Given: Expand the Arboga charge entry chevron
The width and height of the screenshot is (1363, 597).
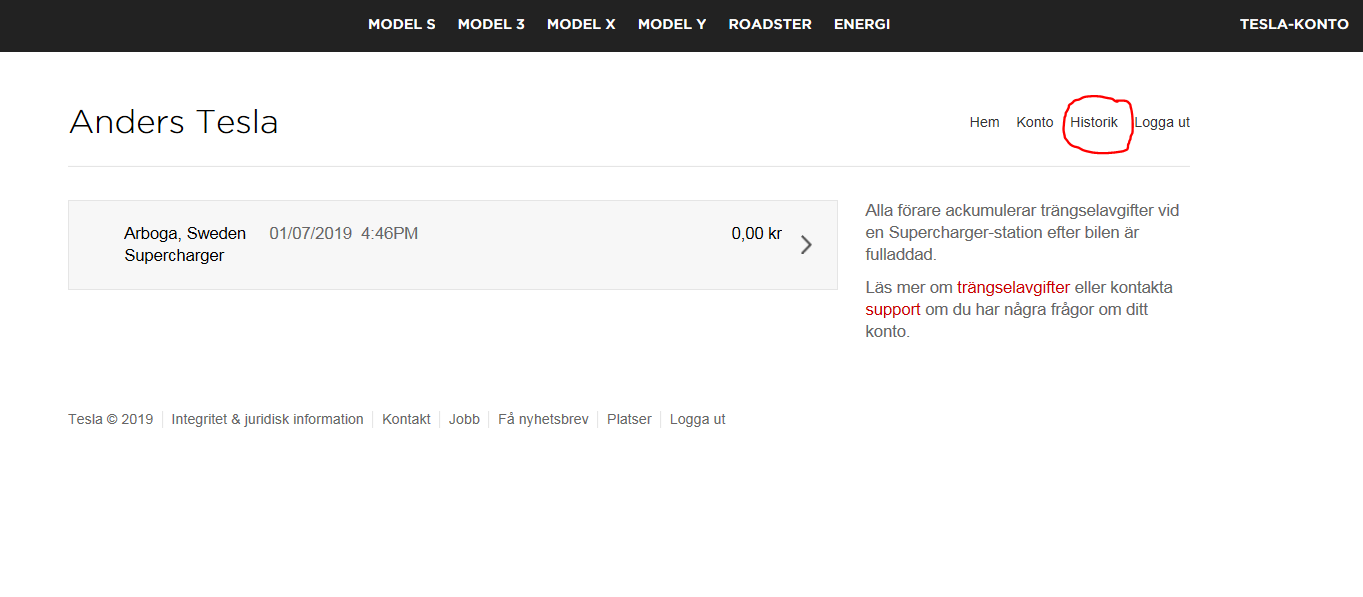Looking at the screenshot, I should click(x=806, y=245).
